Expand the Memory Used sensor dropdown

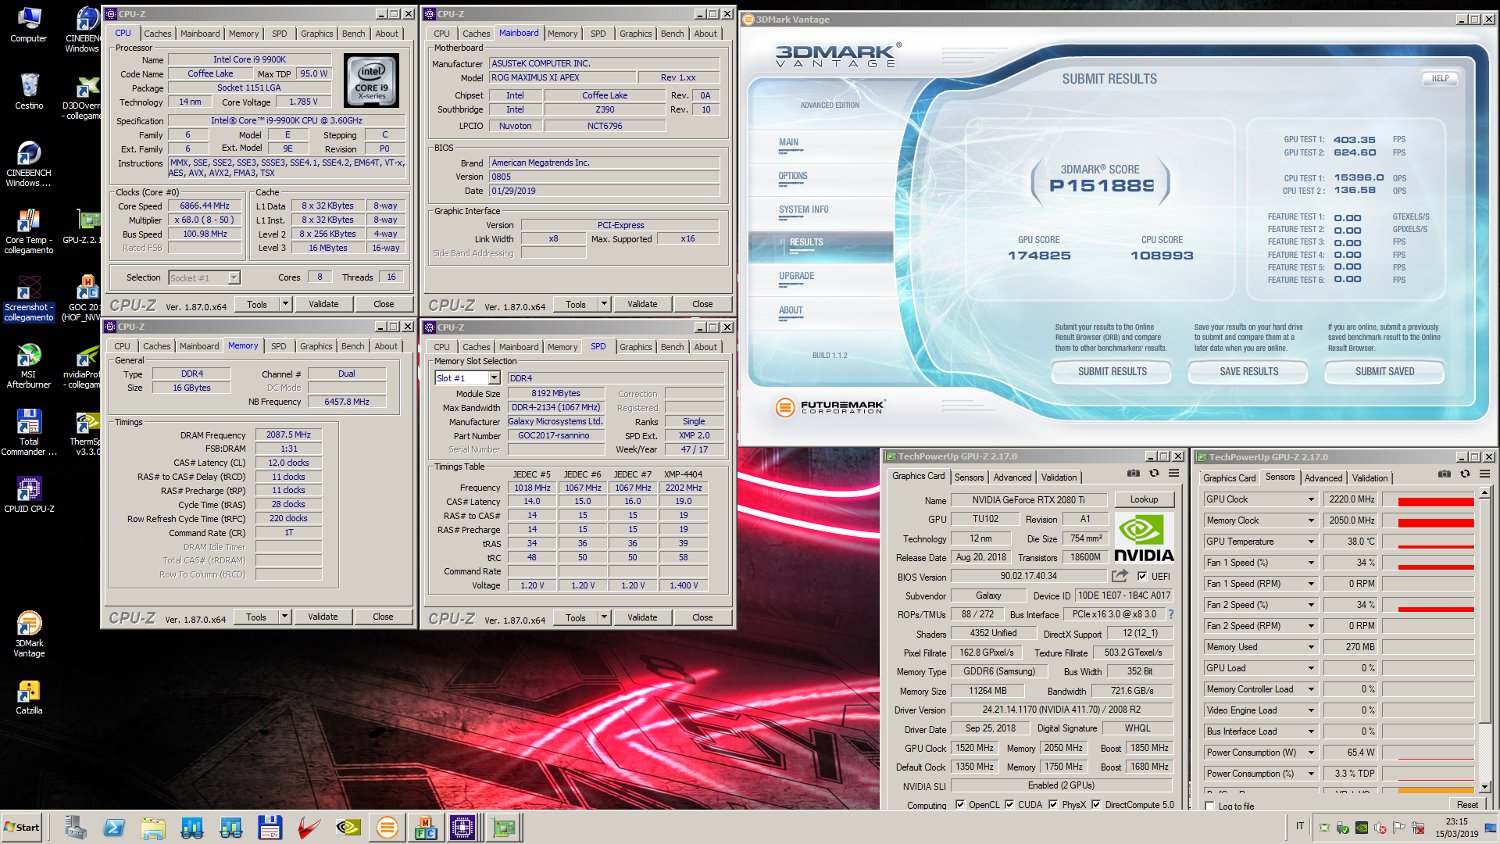point(1310,647)
